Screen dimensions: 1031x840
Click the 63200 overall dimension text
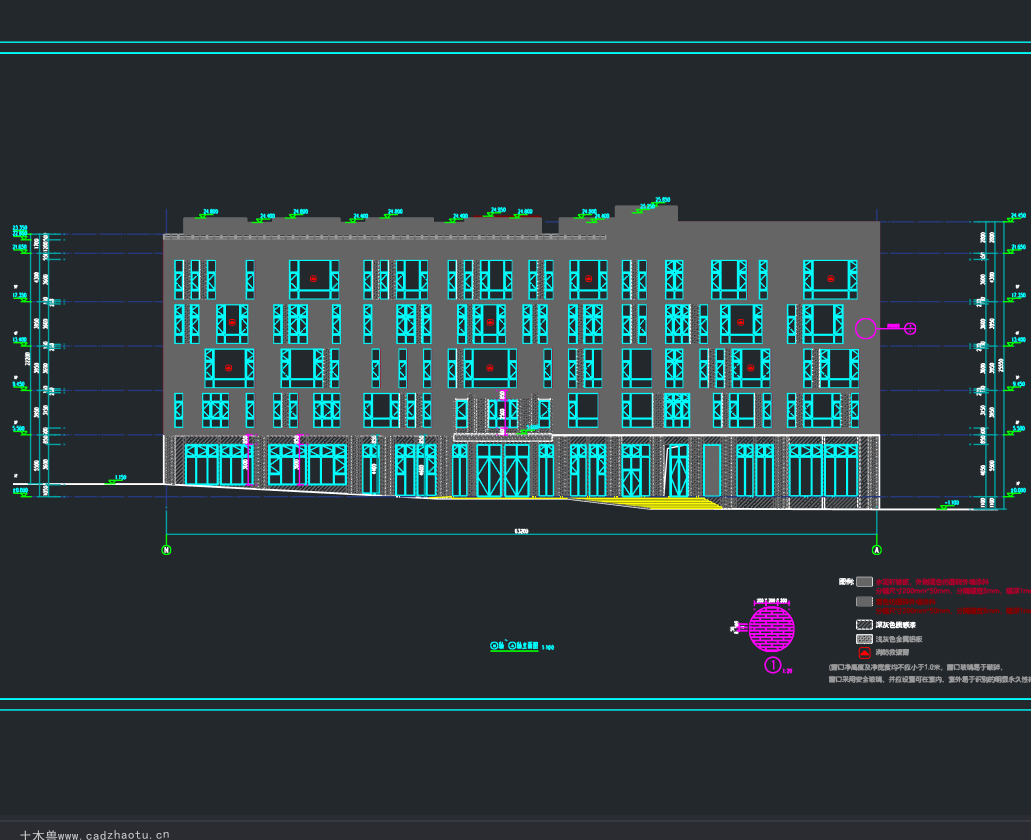coord(521,530)
